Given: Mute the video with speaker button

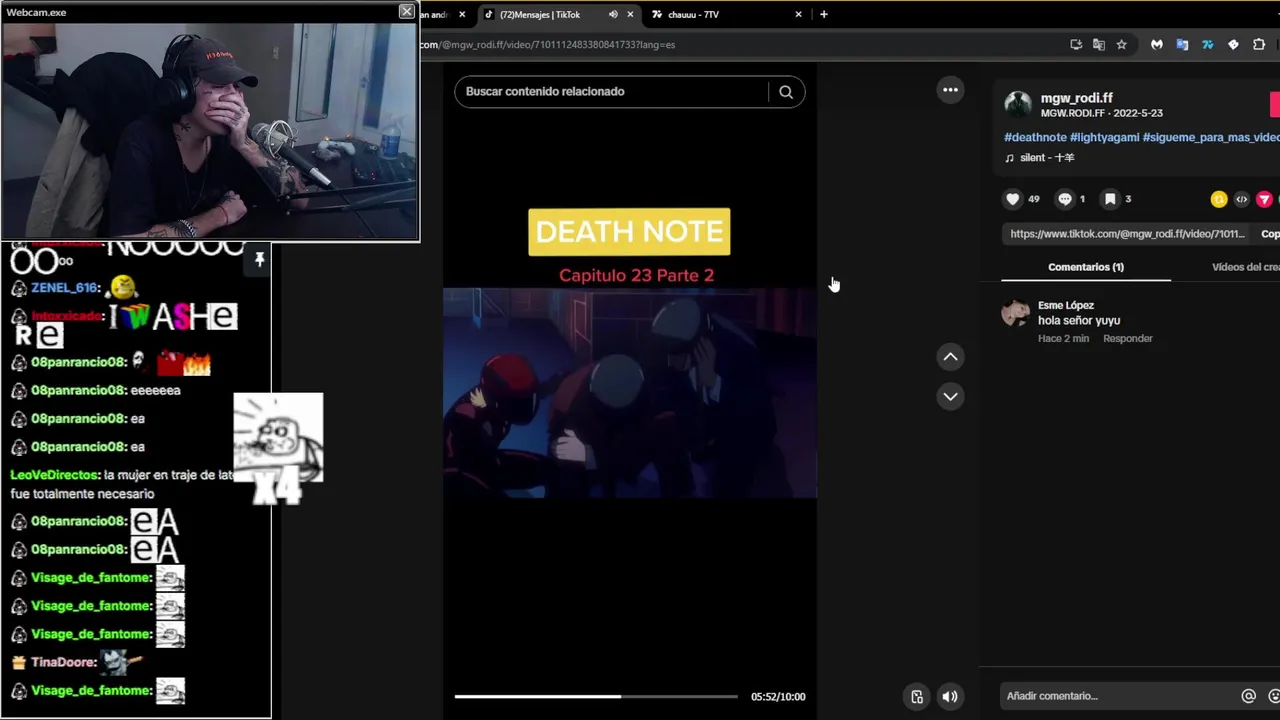Looking at the screenshot, I should click(950, 697).
